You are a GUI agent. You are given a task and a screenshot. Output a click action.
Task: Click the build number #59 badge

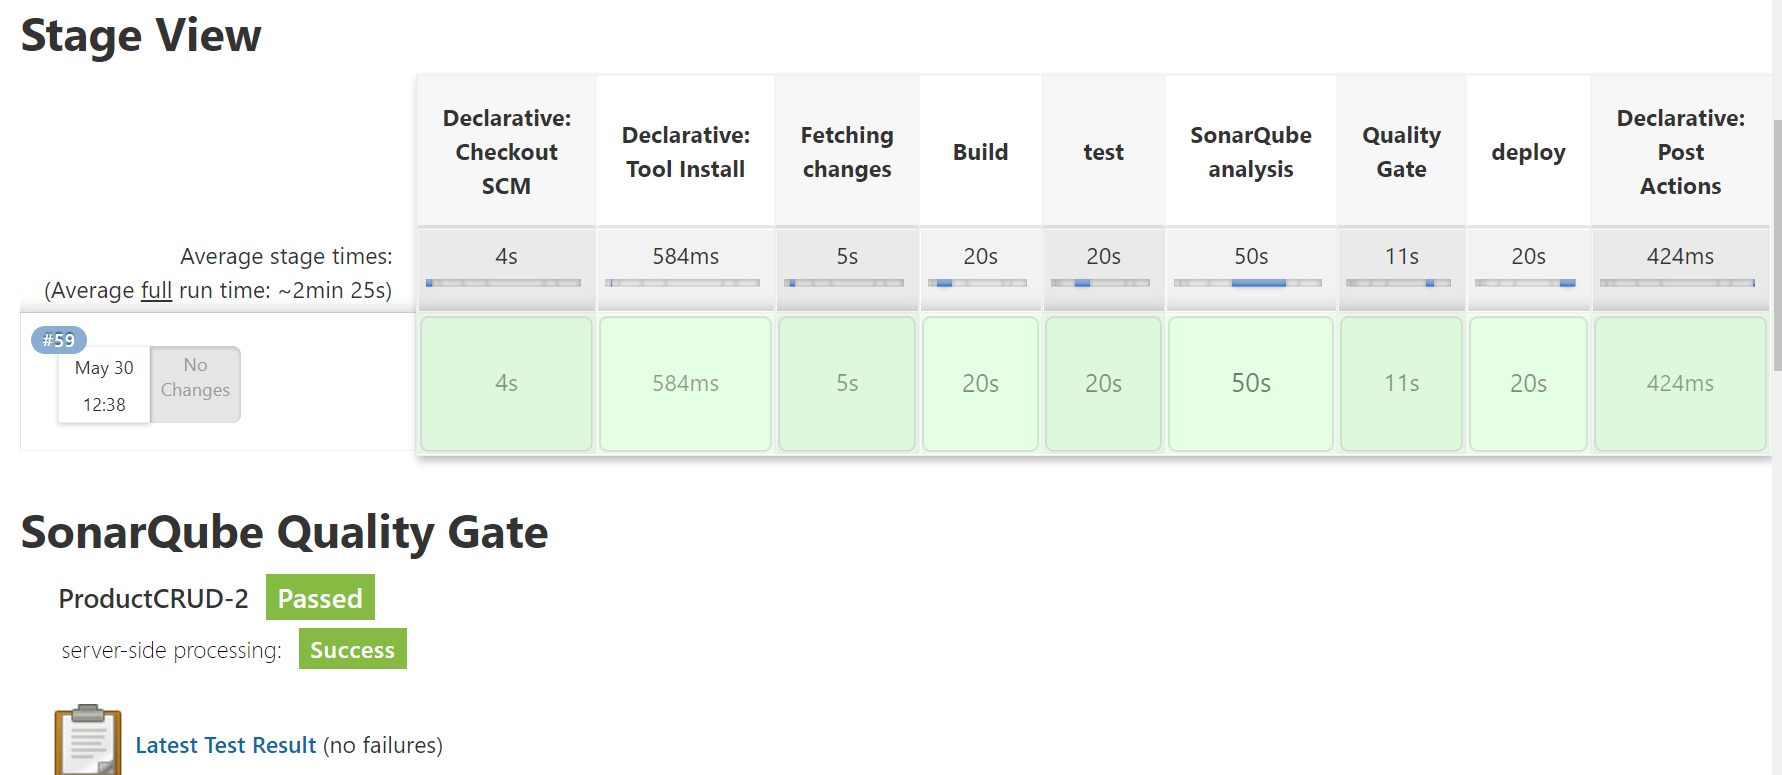click(x=58, y=340)
